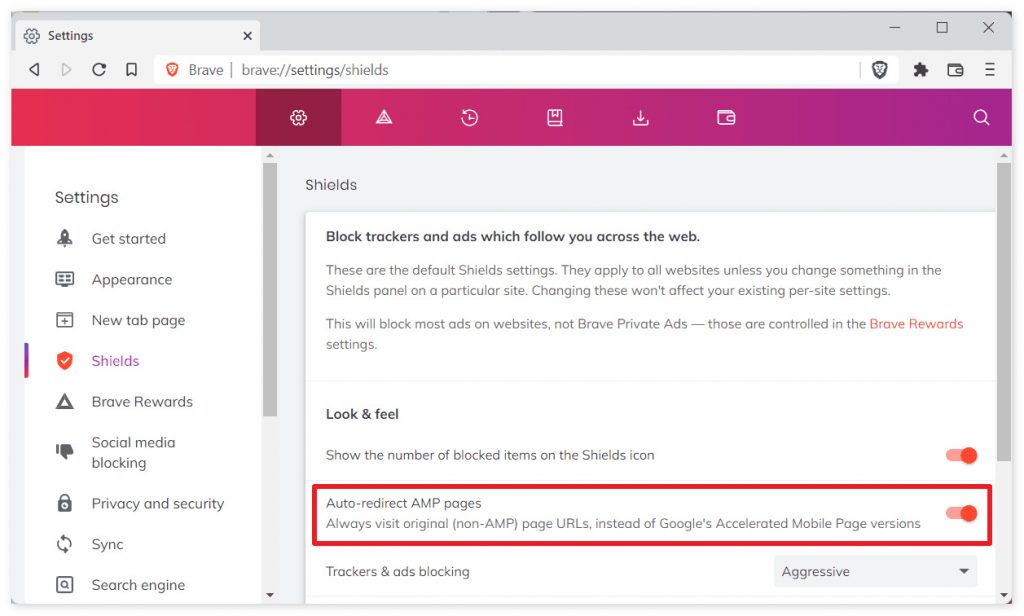Open Privacy and security settings section
The image size is (1024, 616).
(x=157, y=504)
